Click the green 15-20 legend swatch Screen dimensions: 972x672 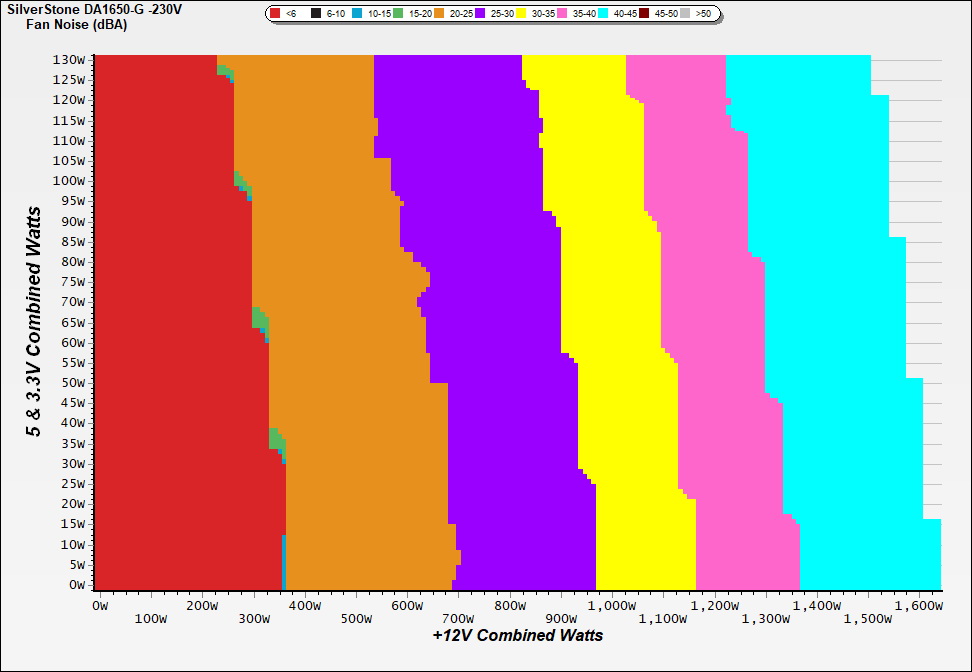click(x=398, y=14)
